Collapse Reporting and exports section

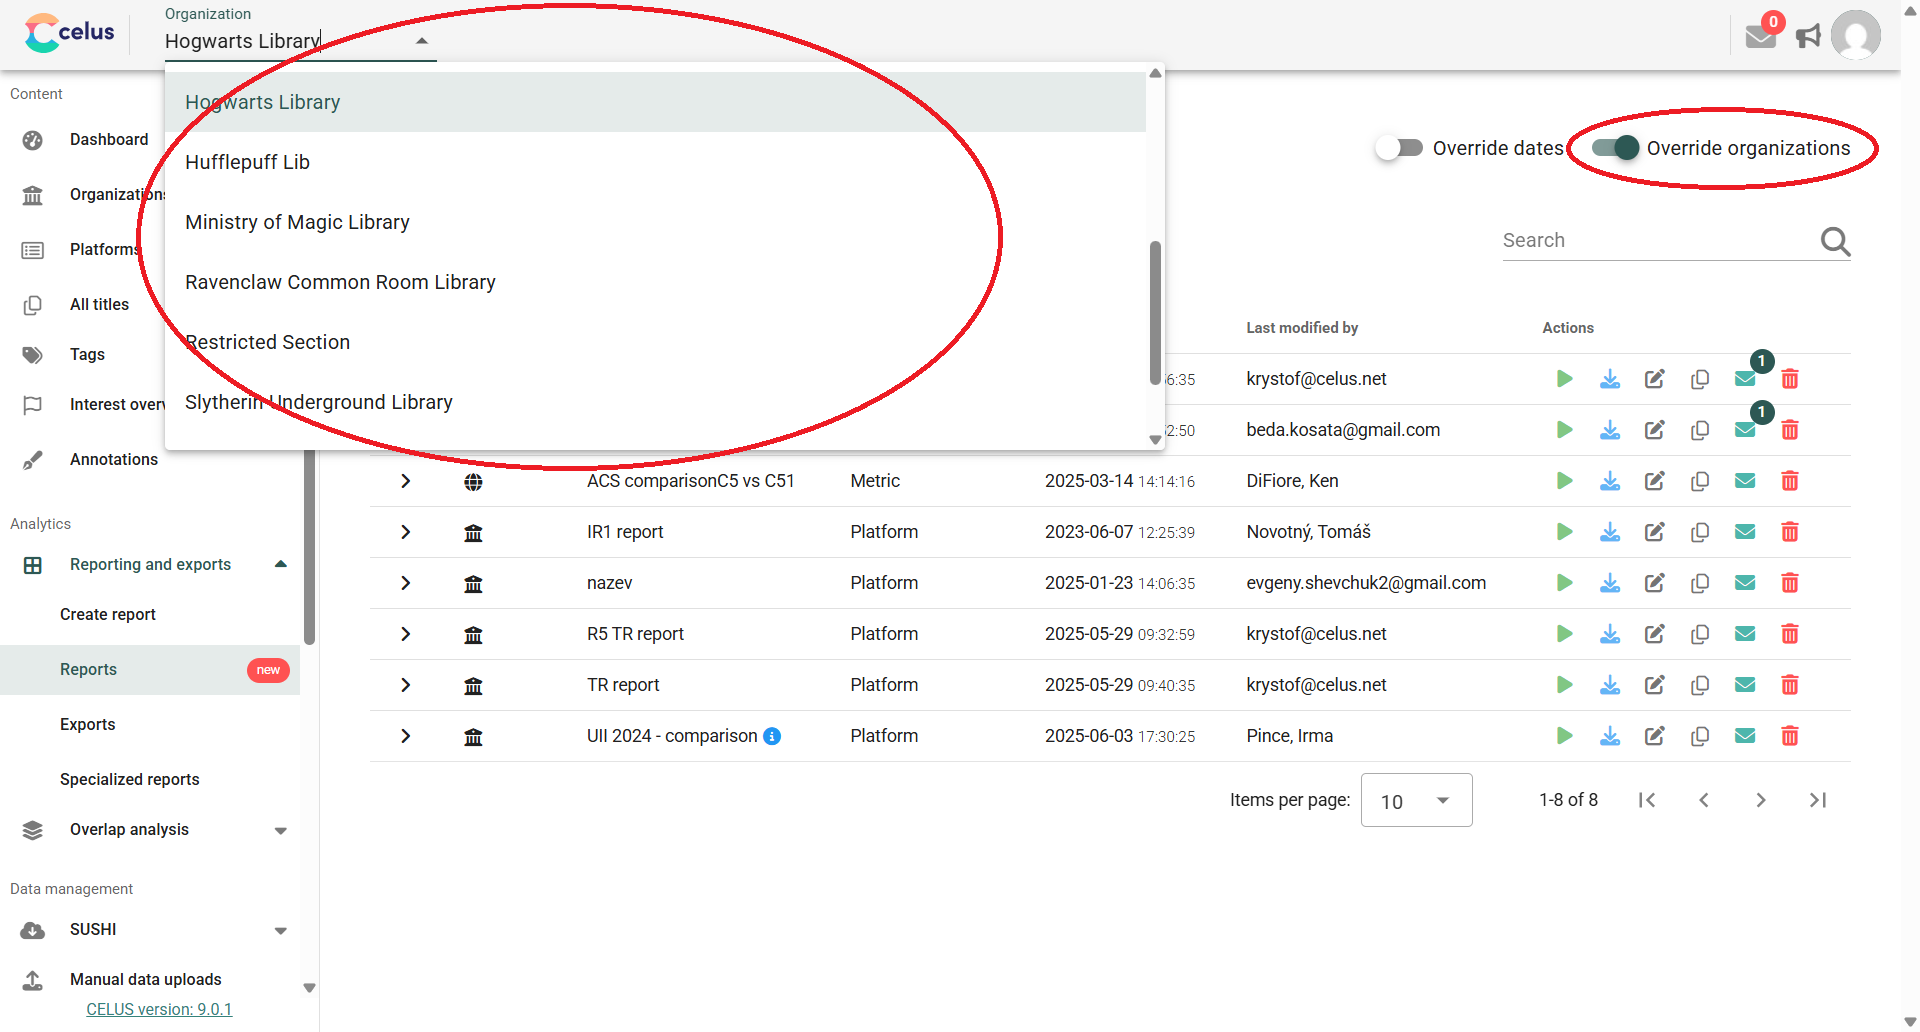pos(281,564)
